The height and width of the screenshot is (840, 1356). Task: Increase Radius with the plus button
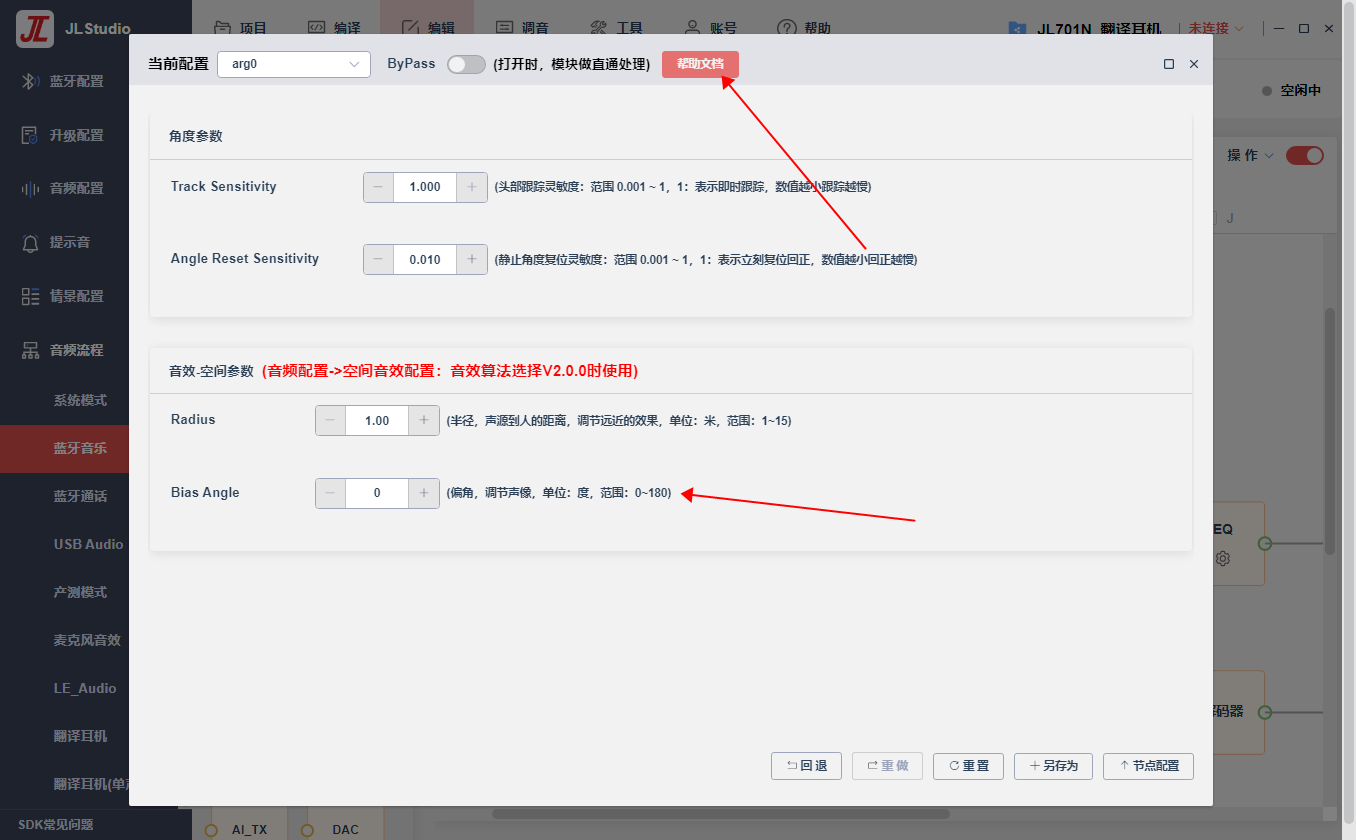tap(424, 421)
